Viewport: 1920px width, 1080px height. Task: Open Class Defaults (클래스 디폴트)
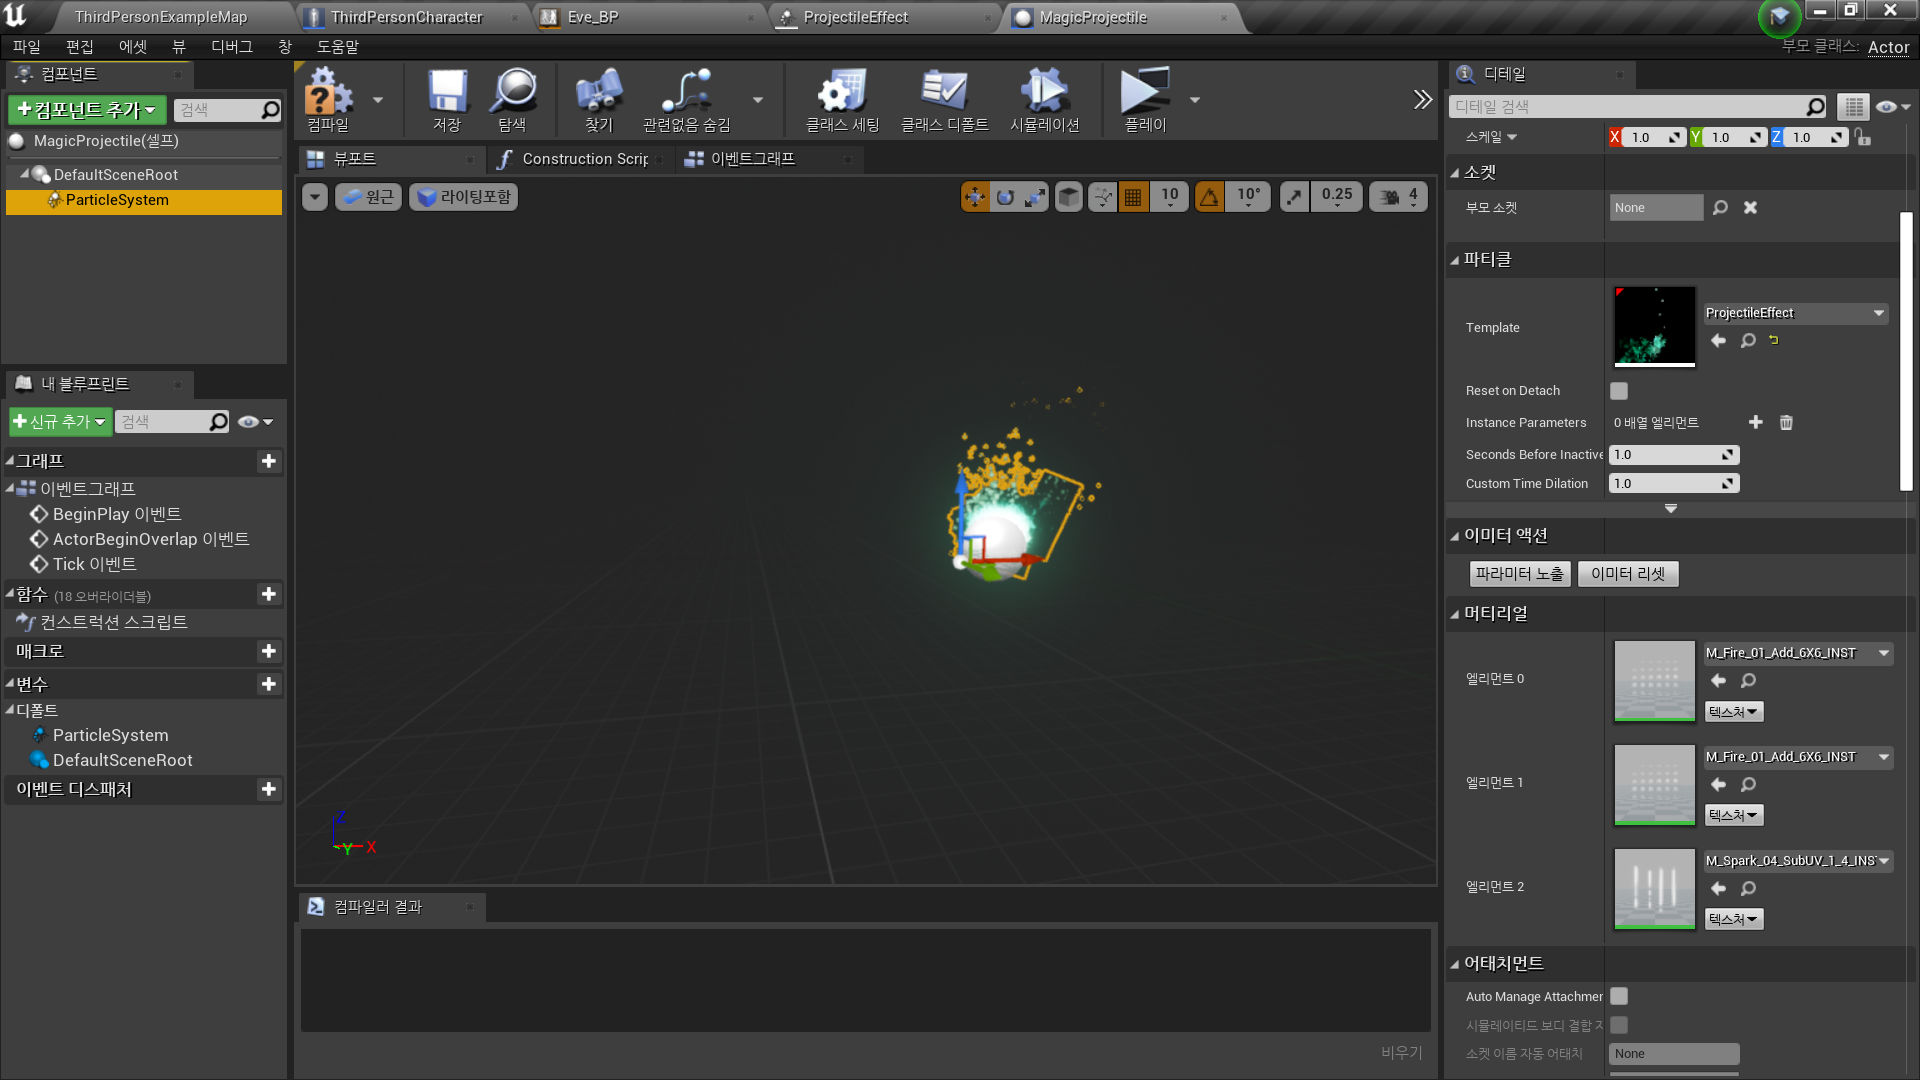[x=944, y=99]
